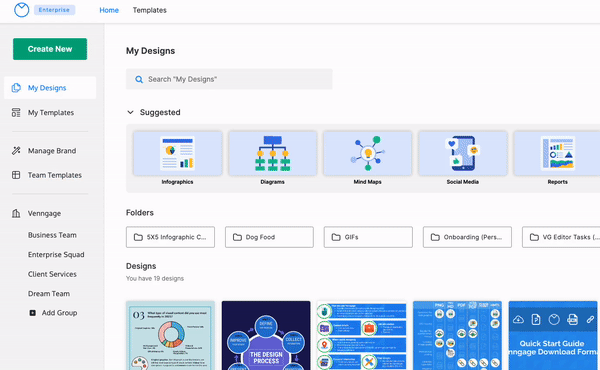Select the Business Team group
600x370 pixels.
click(x=52, y=235)
